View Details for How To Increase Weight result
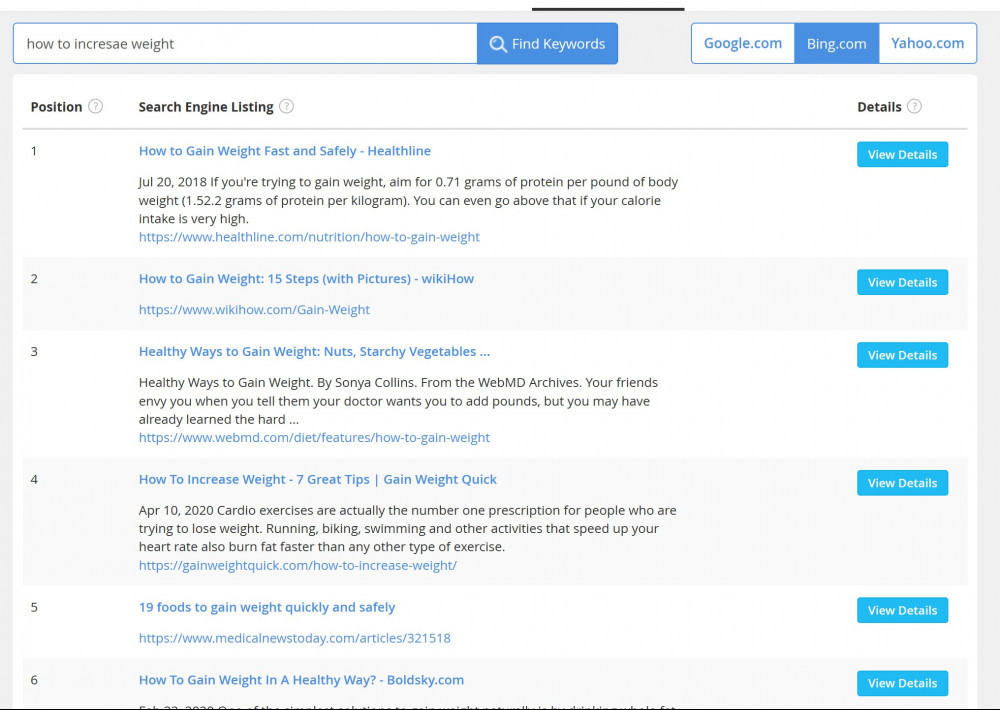The height and width of the screenshot is (710, 1000). (902, 483)
